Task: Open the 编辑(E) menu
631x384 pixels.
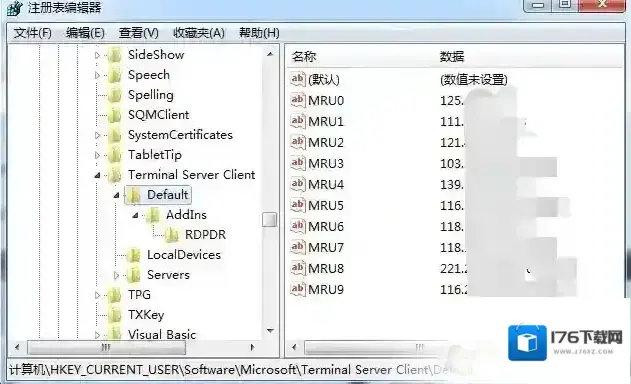Action: [x=85, y=33]
